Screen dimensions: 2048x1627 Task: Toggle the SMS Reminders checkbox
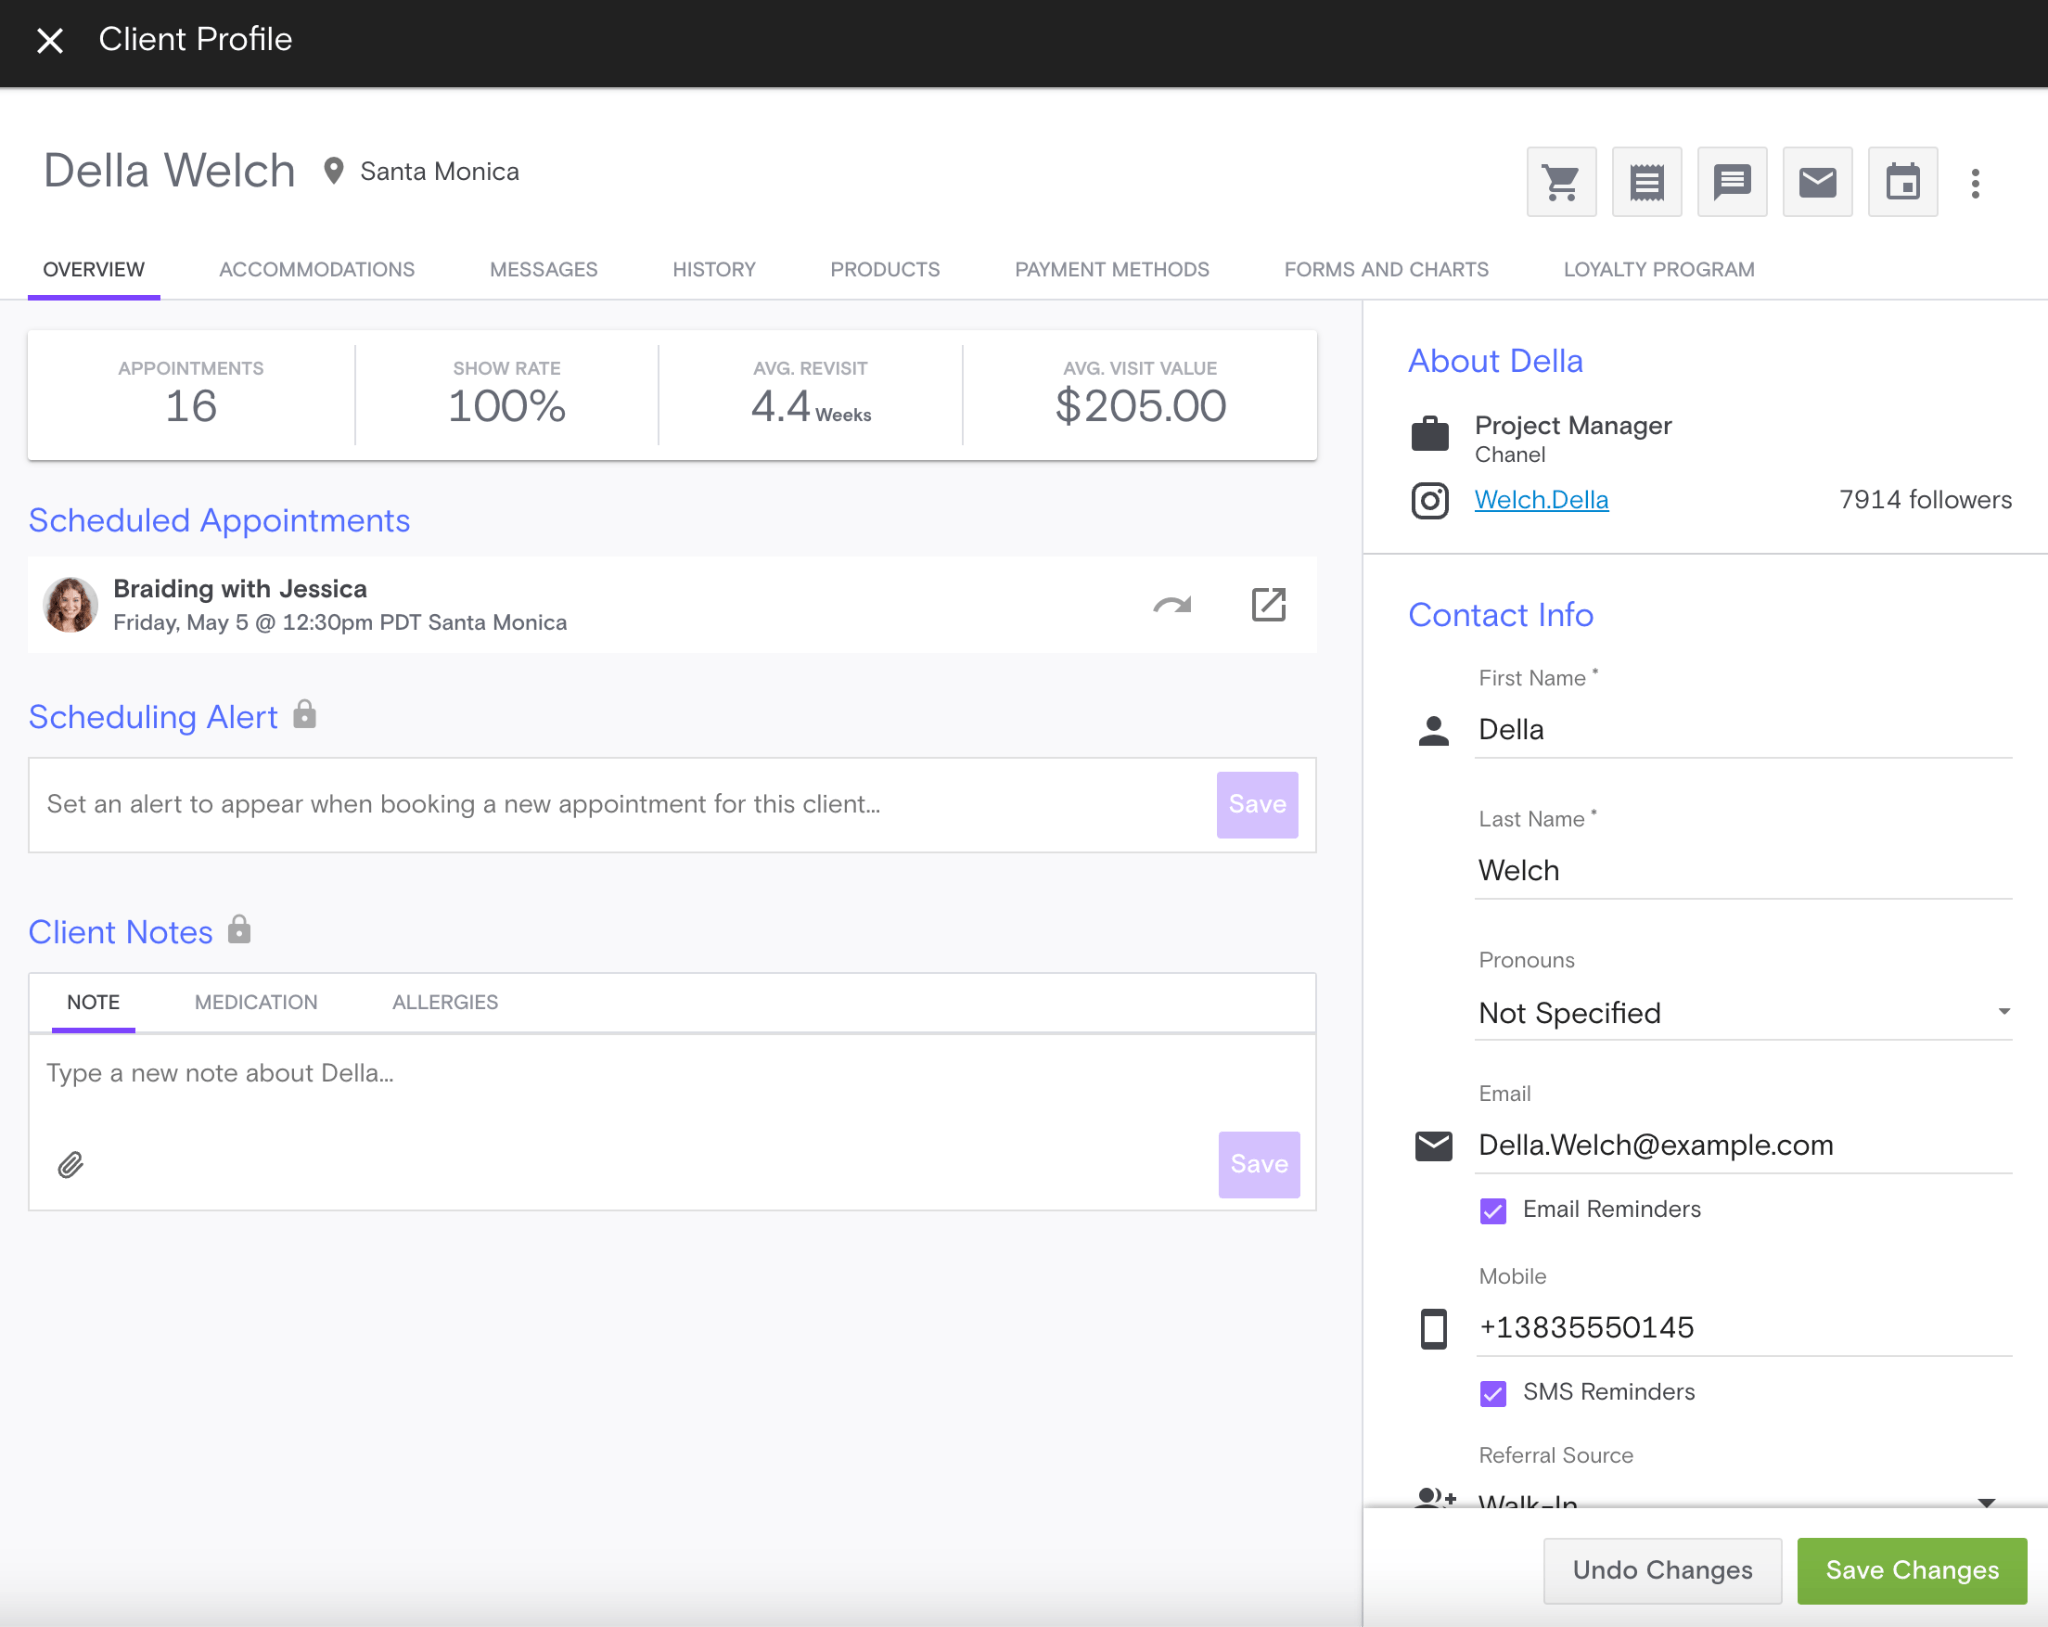[x=1493, y=1393]
